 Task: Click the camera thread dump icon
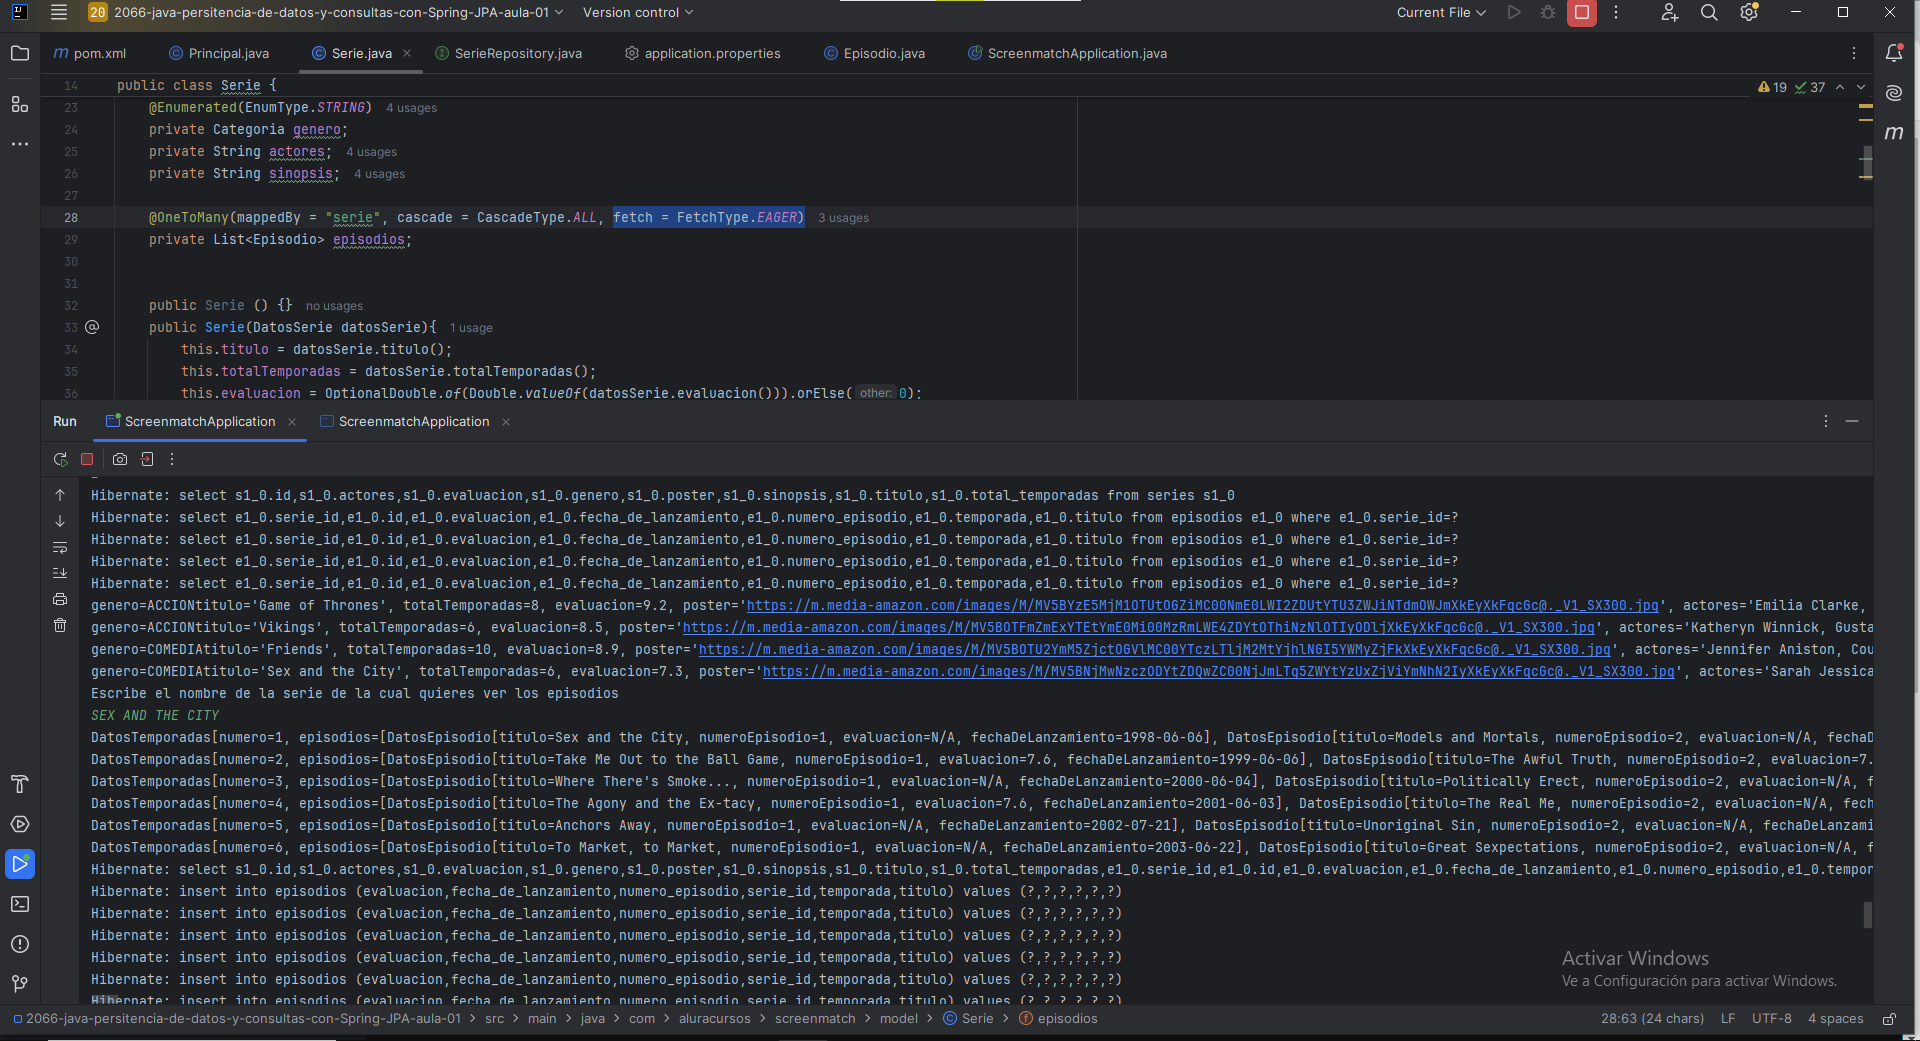[x=120, y=459]
